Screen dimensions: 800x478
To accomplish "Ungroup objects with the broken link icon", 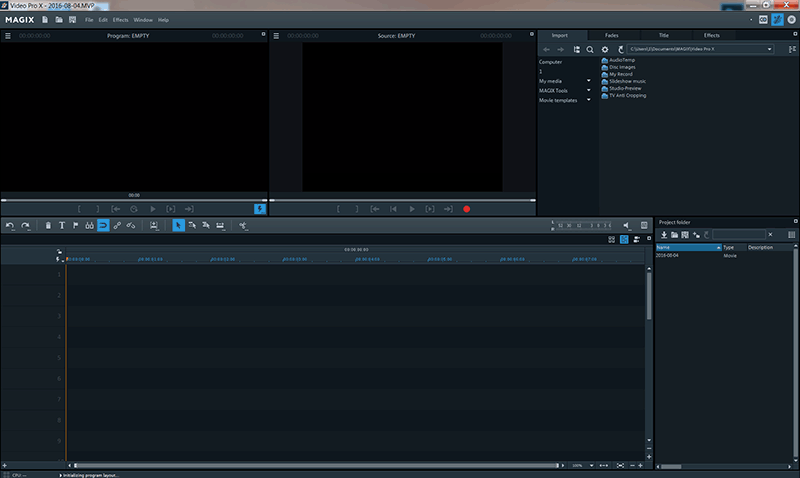I will coord(131,225).
